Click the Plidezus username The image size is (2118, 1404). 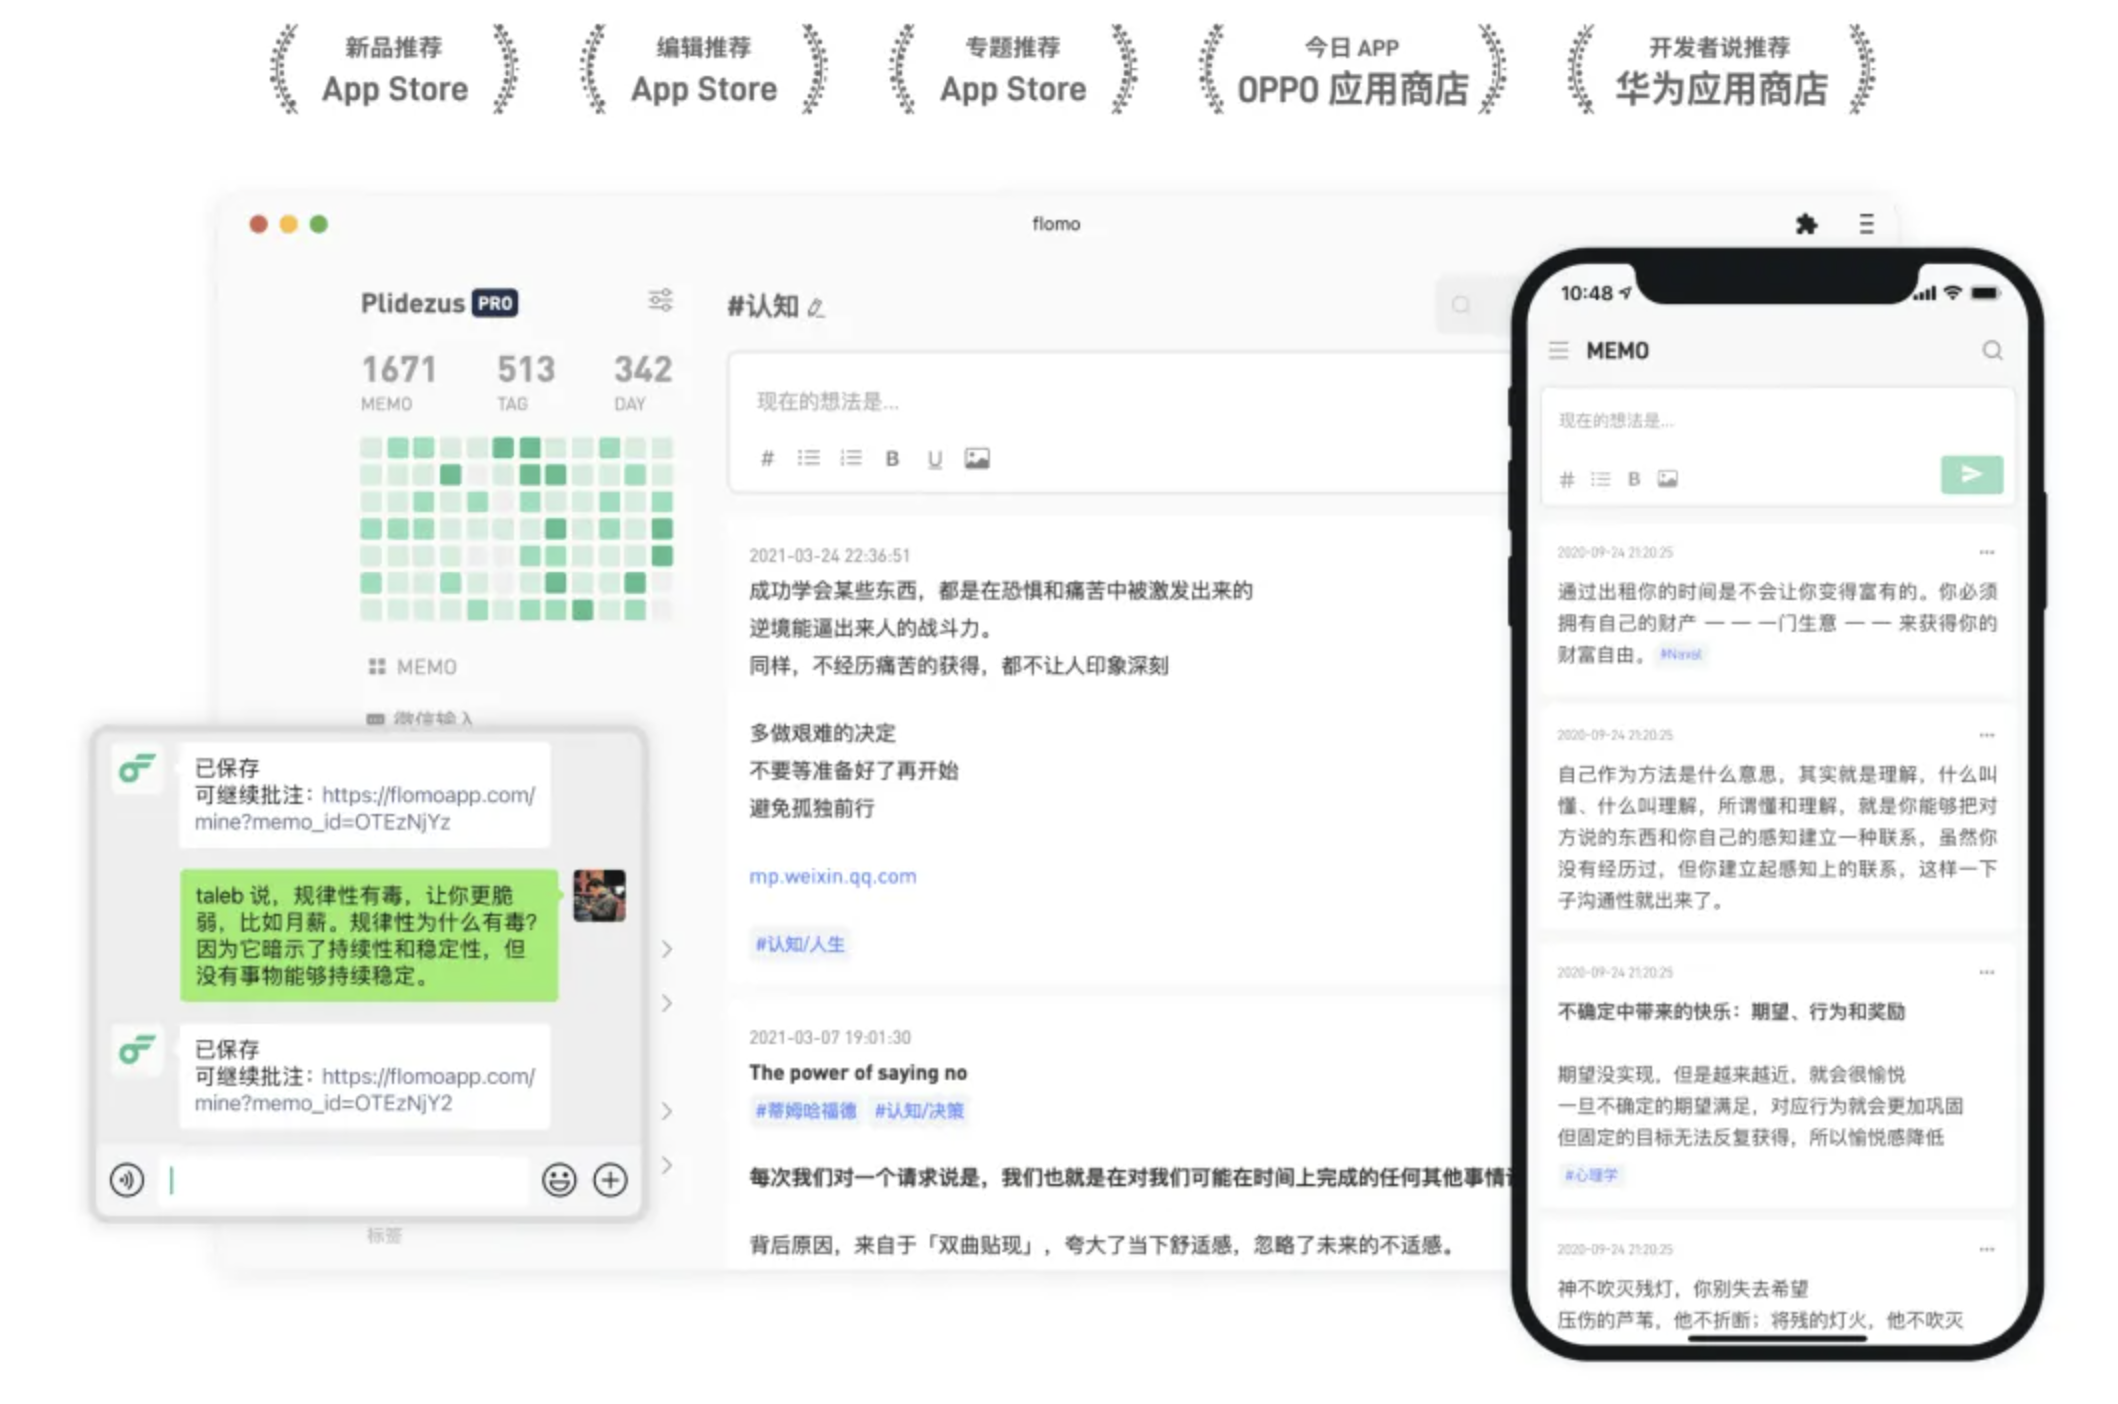click(x=412, y=303)
